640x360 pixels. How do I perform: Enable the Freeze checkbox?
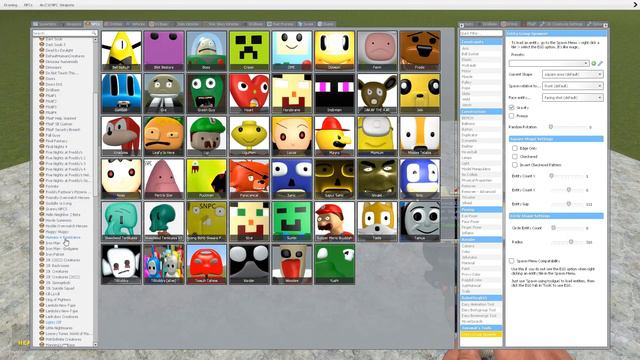click(x=511, y=116)
